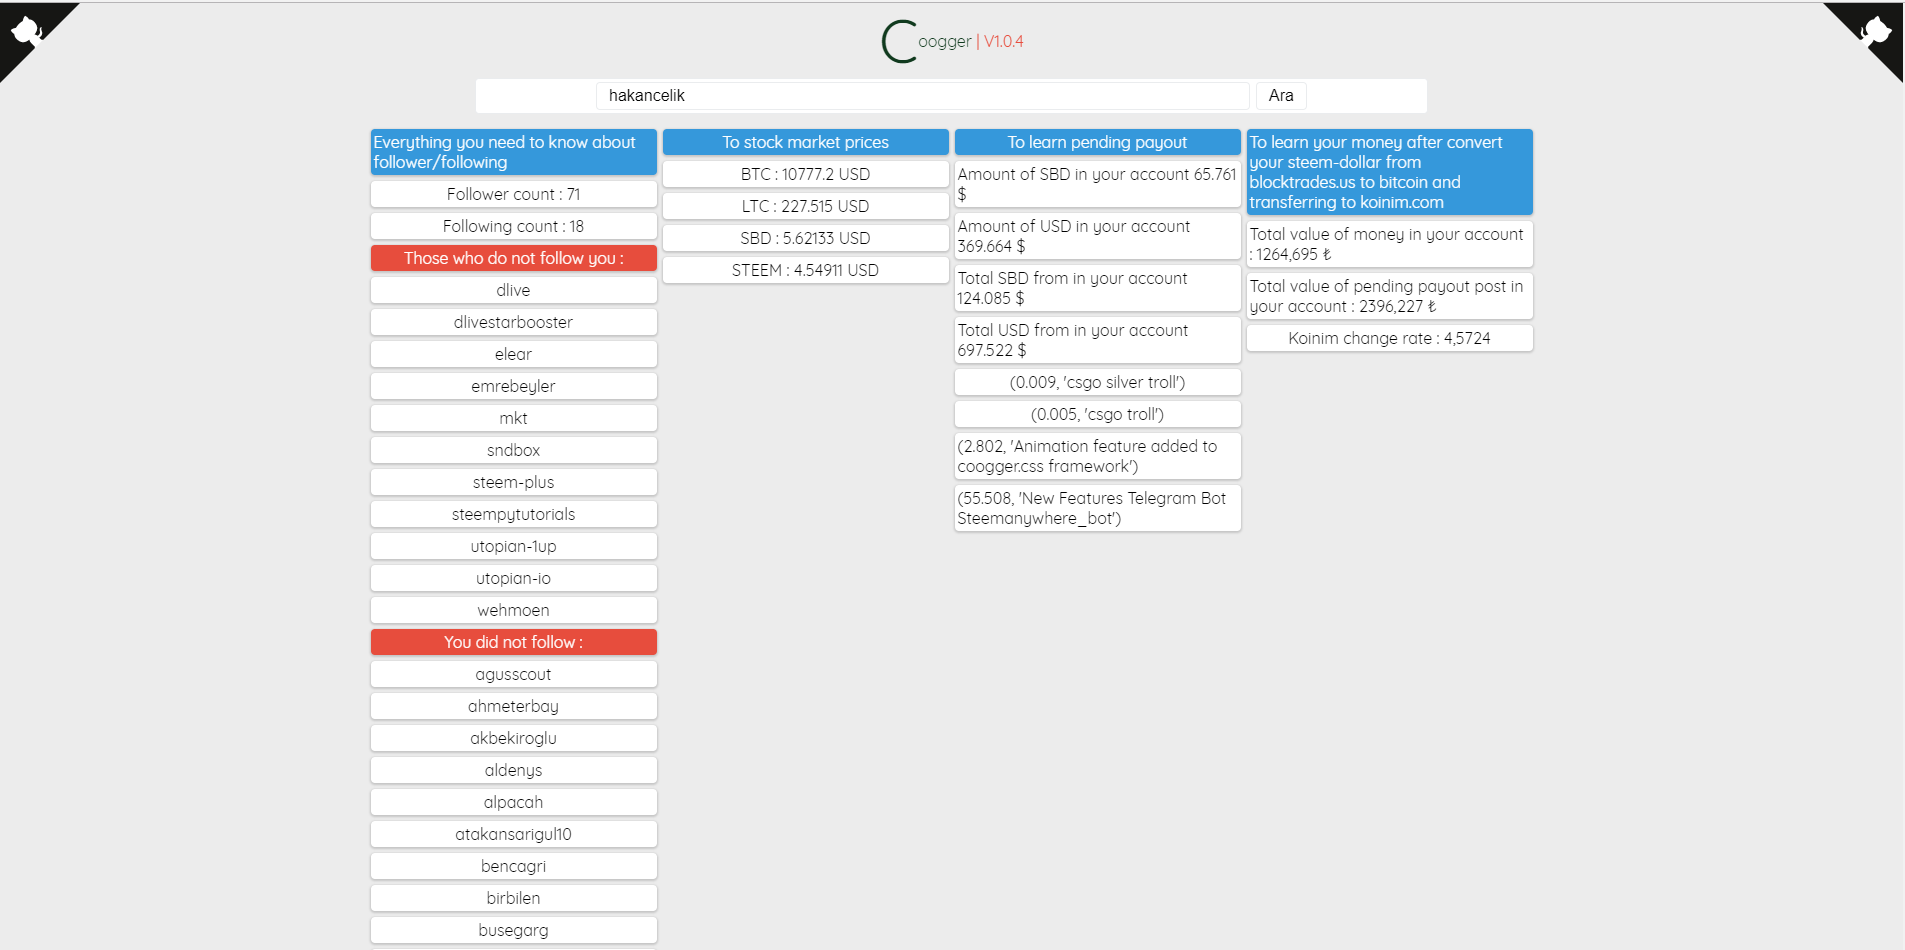Select the alpacah username row

(x=514, y=802)
